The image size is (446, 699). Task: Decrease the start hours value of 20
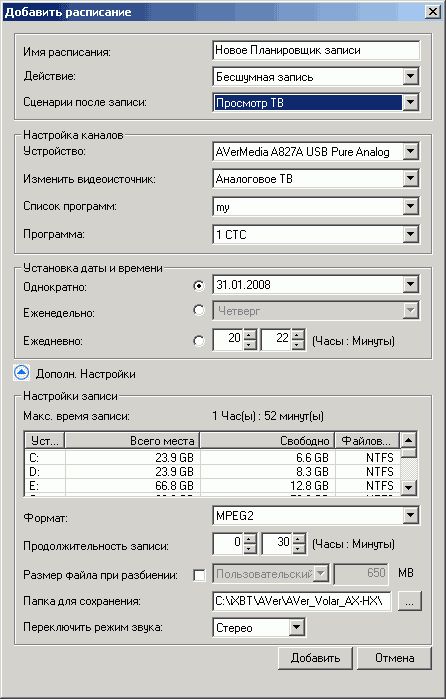click(x=251, y=345)
